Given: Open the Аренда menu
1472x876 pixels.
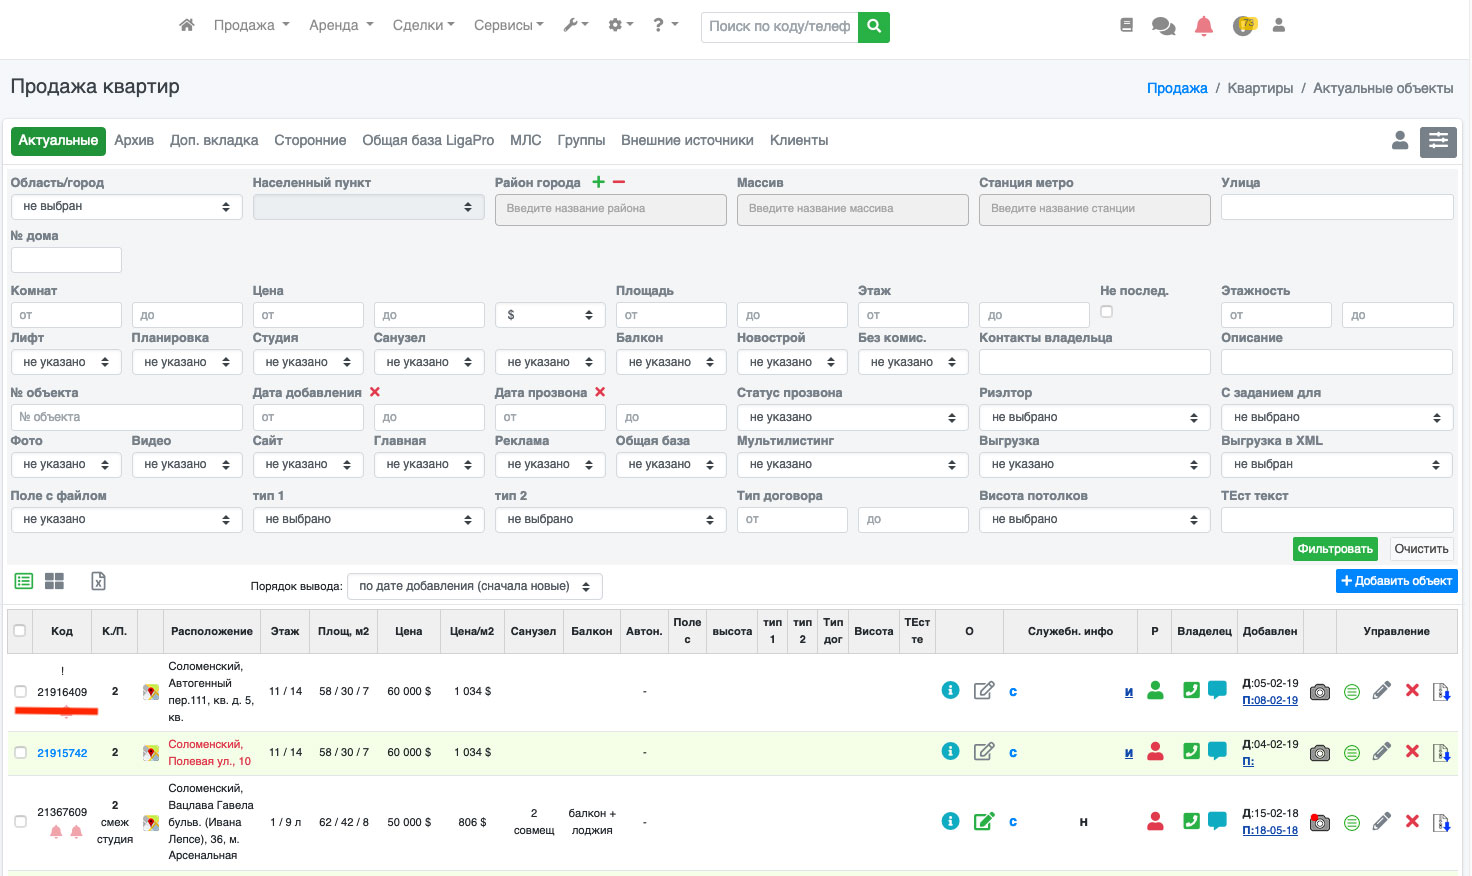Looking at the screenshot, I should pyautogui.click(x=340, y=25).
